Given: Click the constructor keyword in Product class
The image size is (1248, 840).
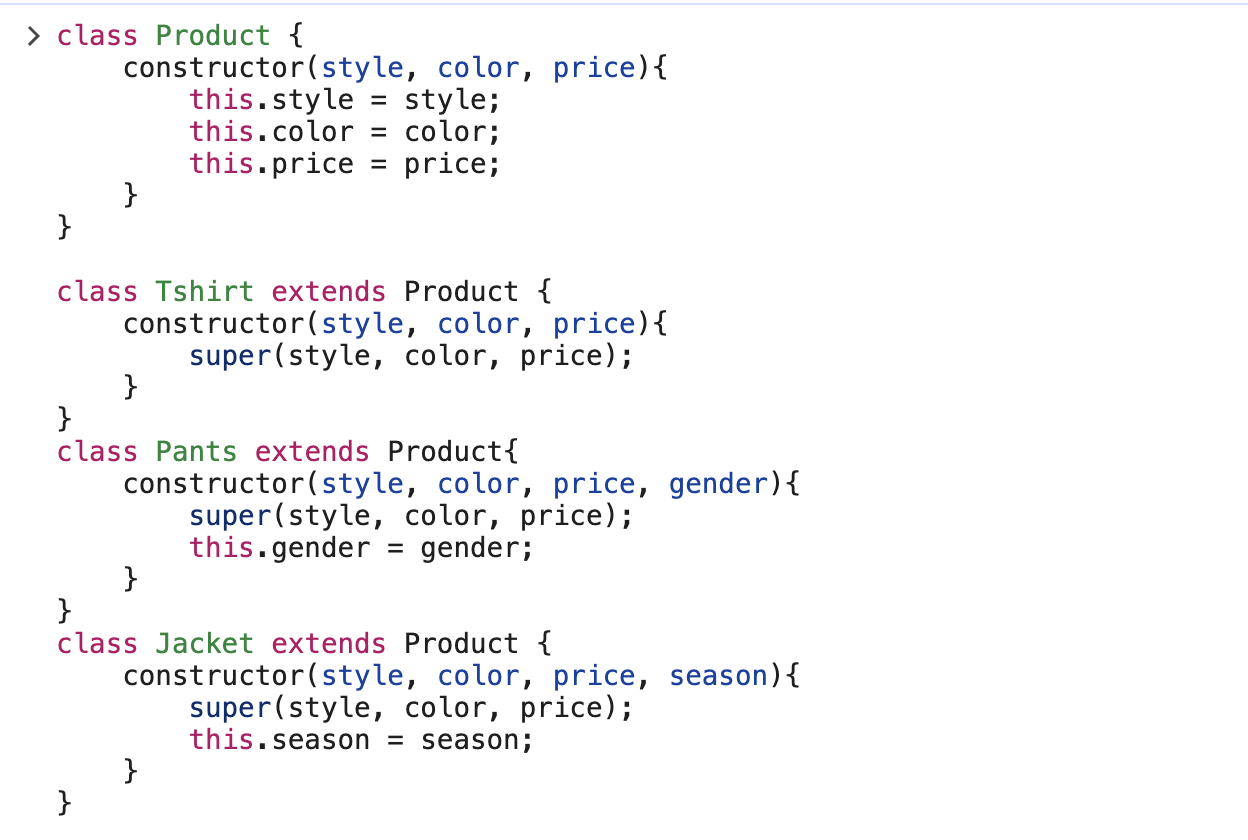Looking at the screenshot, I should 213,68.
